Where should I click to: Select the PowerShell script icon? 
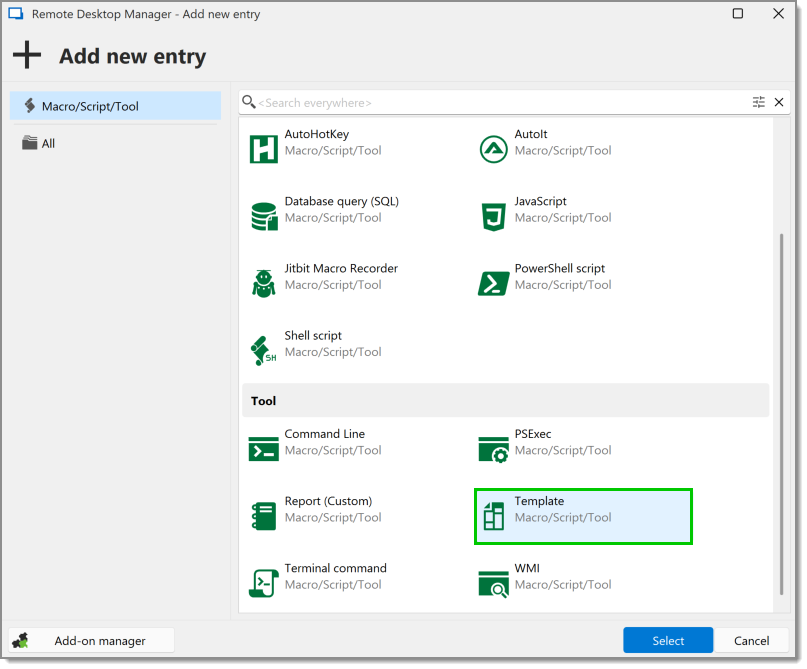[493, 284]
